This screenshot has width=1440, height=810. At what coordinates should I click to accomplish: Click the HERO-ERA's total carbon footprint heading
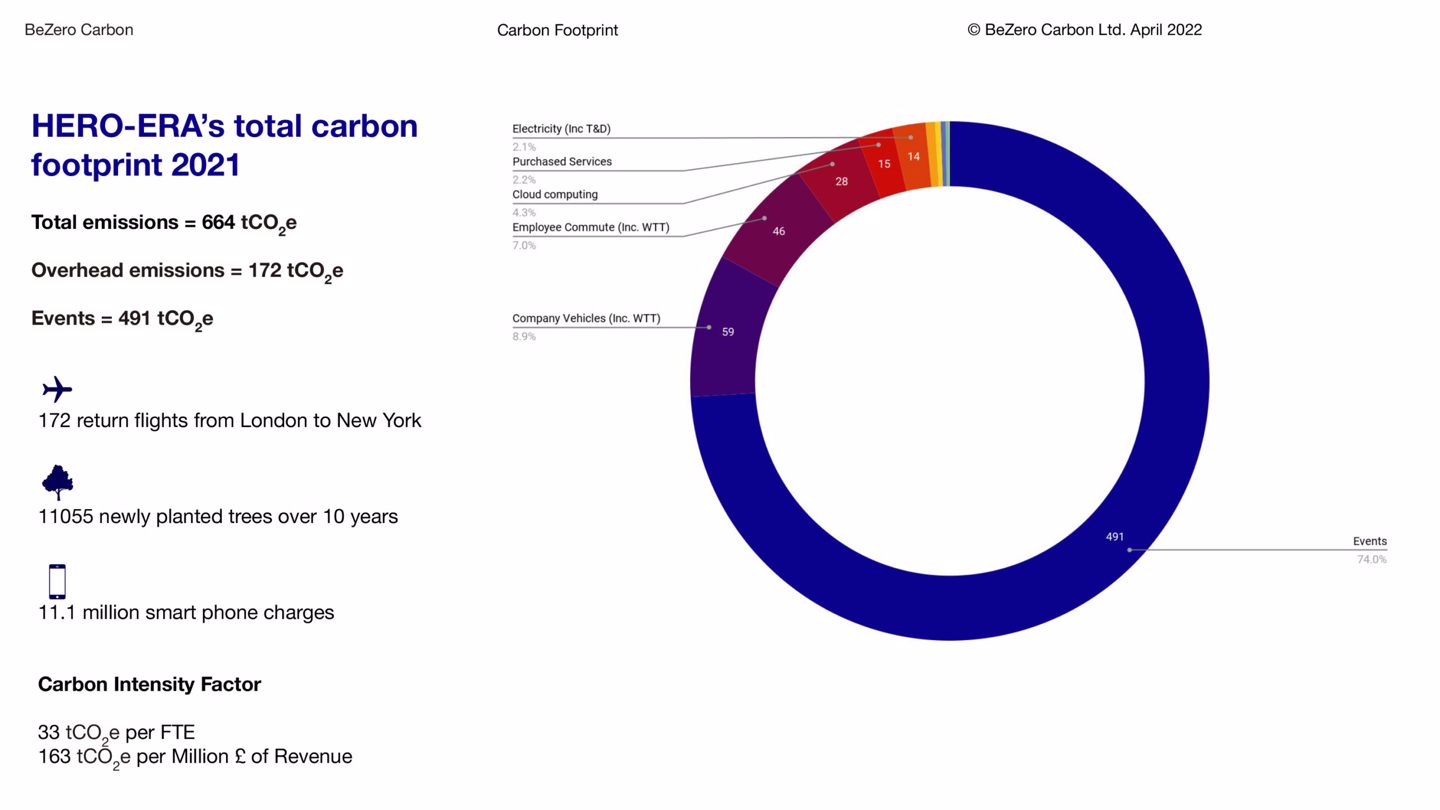[224, 145]
